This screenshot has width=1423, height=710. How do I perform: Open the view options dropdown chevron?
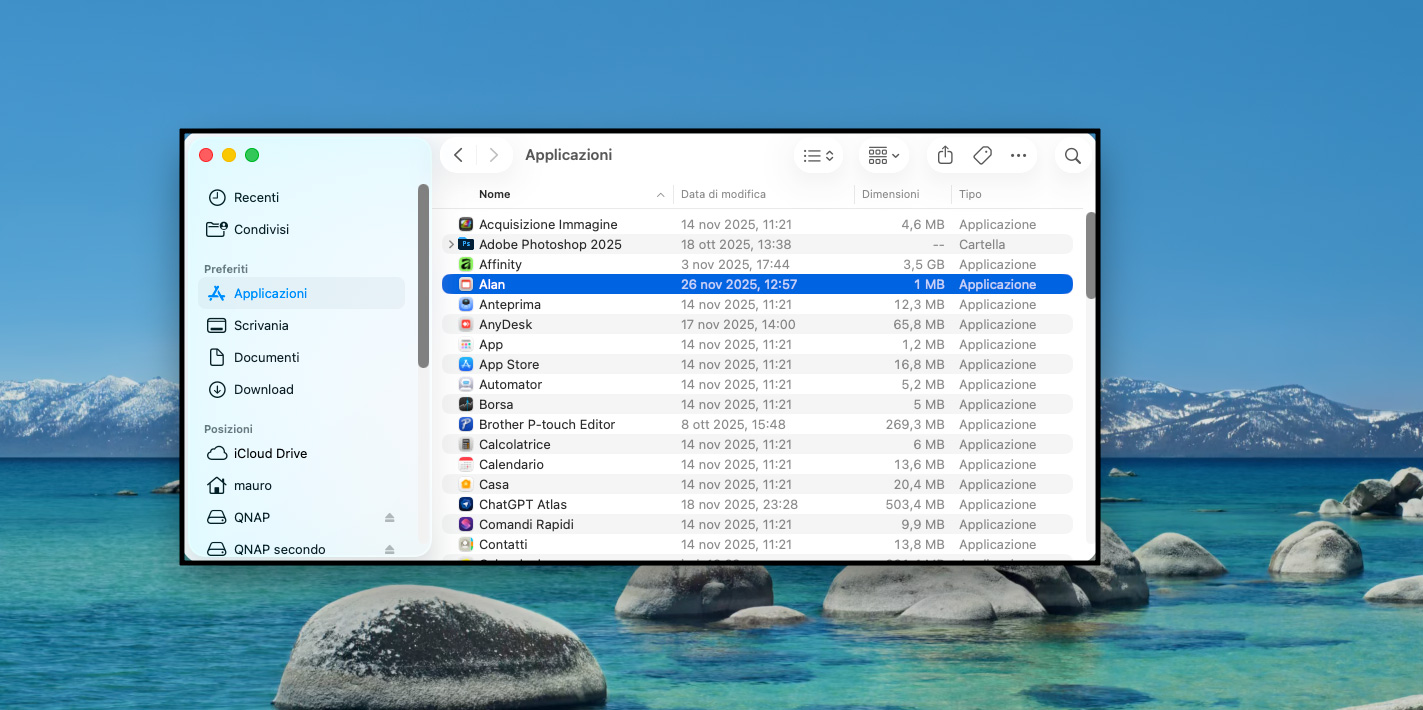[828, 156]
